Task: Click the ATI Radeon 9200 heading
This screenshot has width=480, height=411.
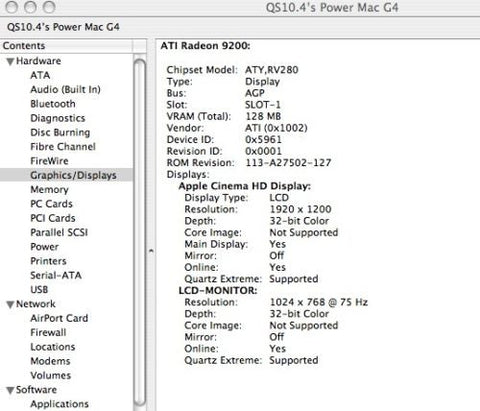Action: click(x=205, y=46)
